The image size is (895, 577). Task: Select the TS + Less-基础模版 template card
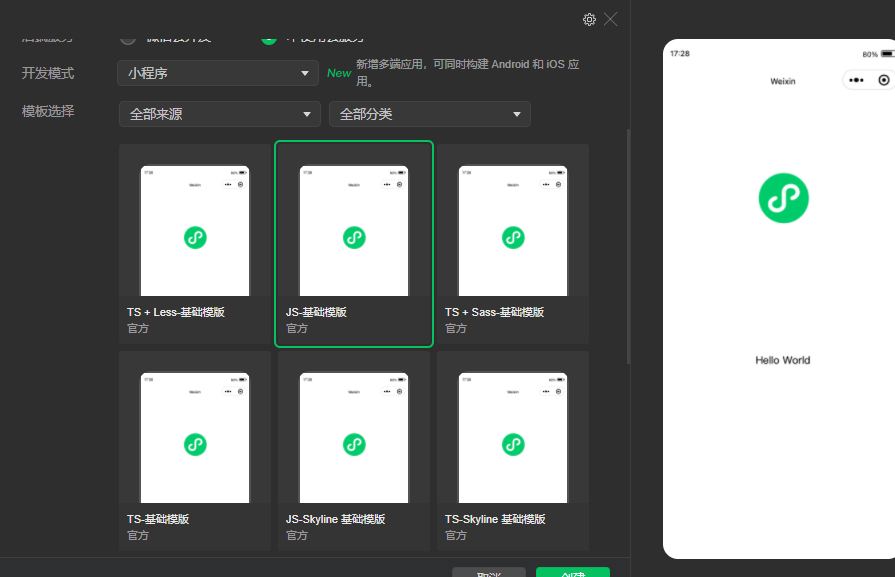click(195, 244)
